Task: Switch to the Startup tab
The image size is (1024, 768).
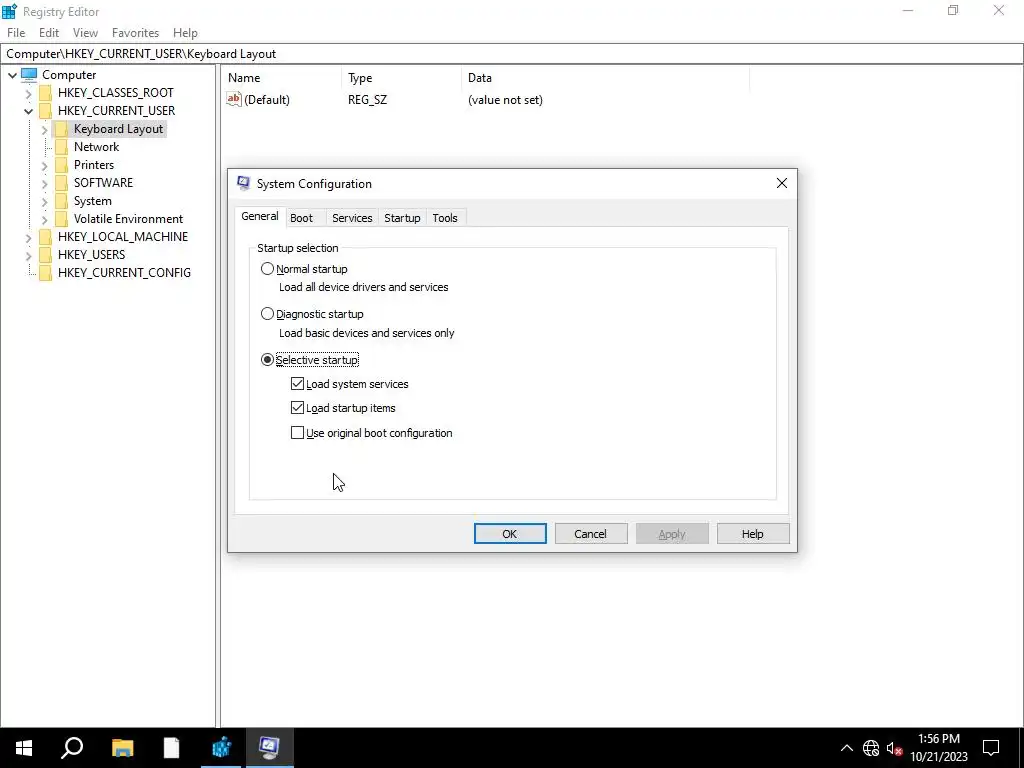Action: tap(402, 218)
